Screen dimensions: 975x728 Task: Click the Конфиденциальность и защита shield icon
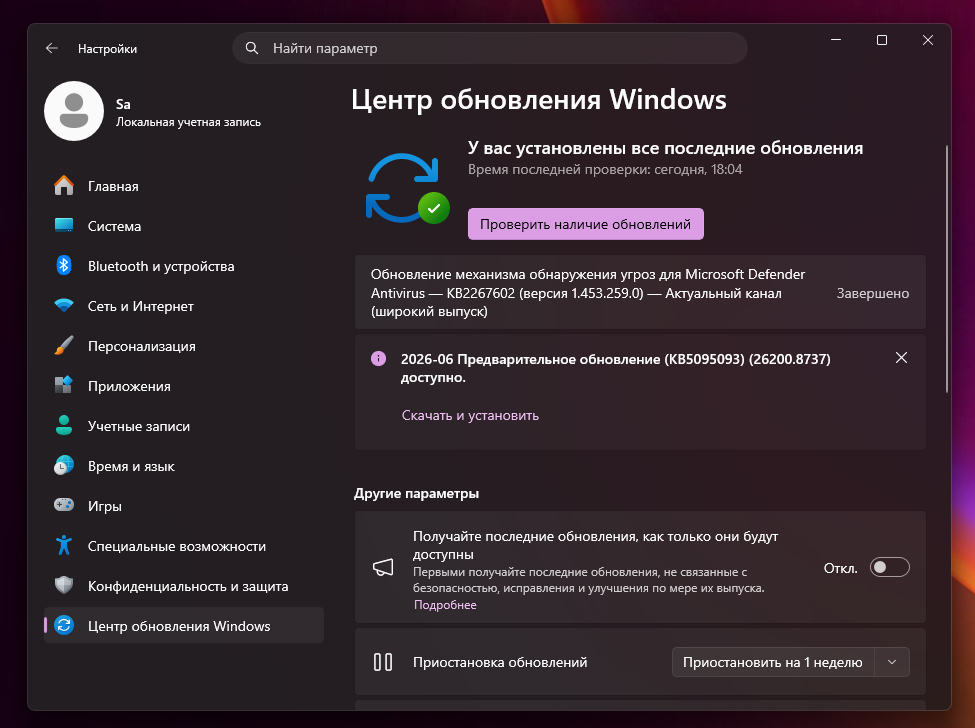click(63, 585)
